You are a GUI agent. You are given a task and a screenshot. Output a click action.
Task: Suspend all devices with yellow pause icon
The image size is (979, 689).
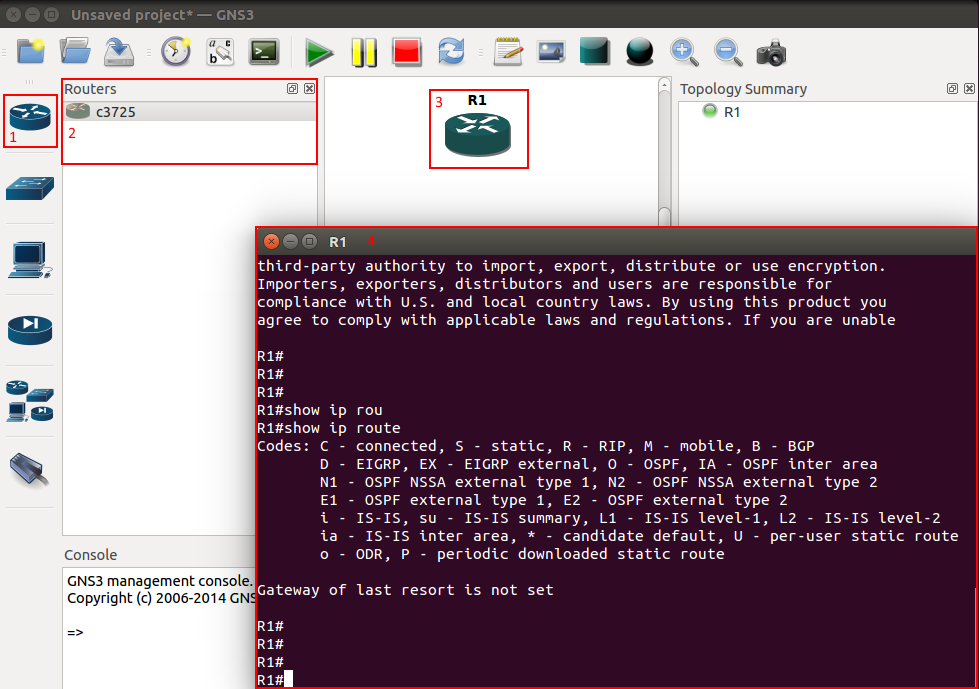coord(364,52)
